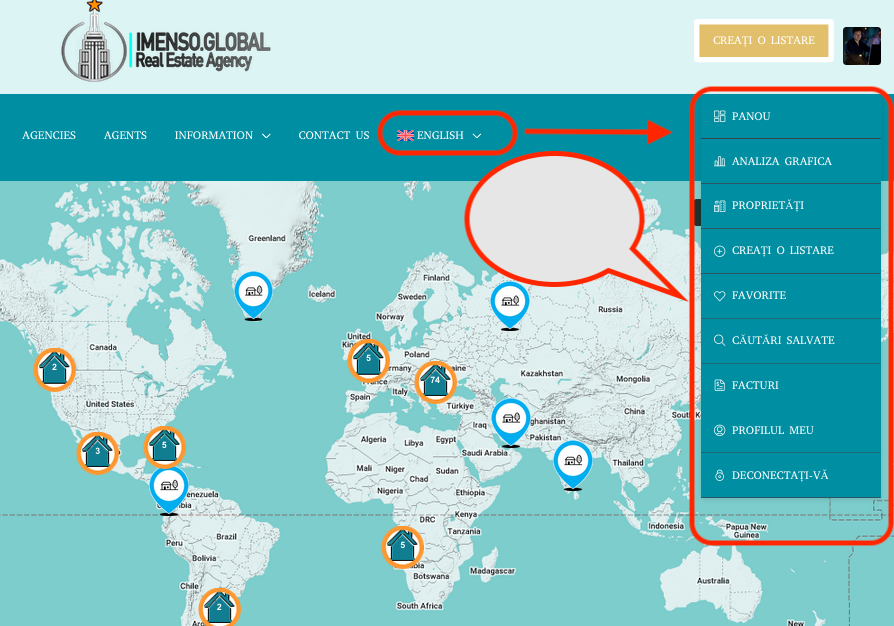
Task: Select the property pin over Russia
Action: coord(510,304)
